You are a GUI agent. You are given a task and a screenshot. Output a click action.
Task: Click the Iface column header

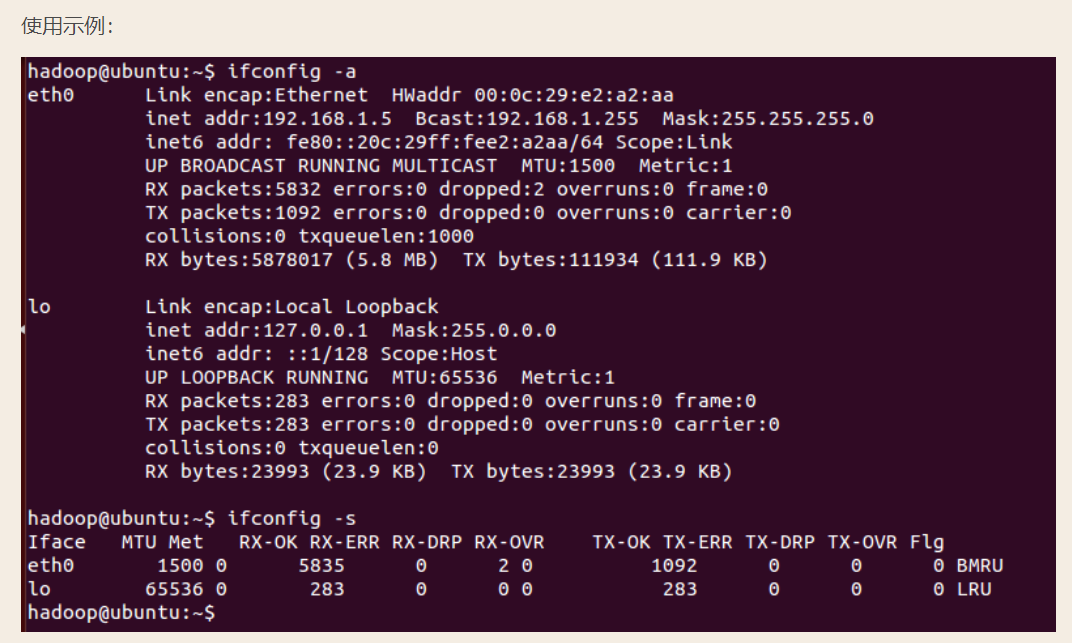pos(56,542)
